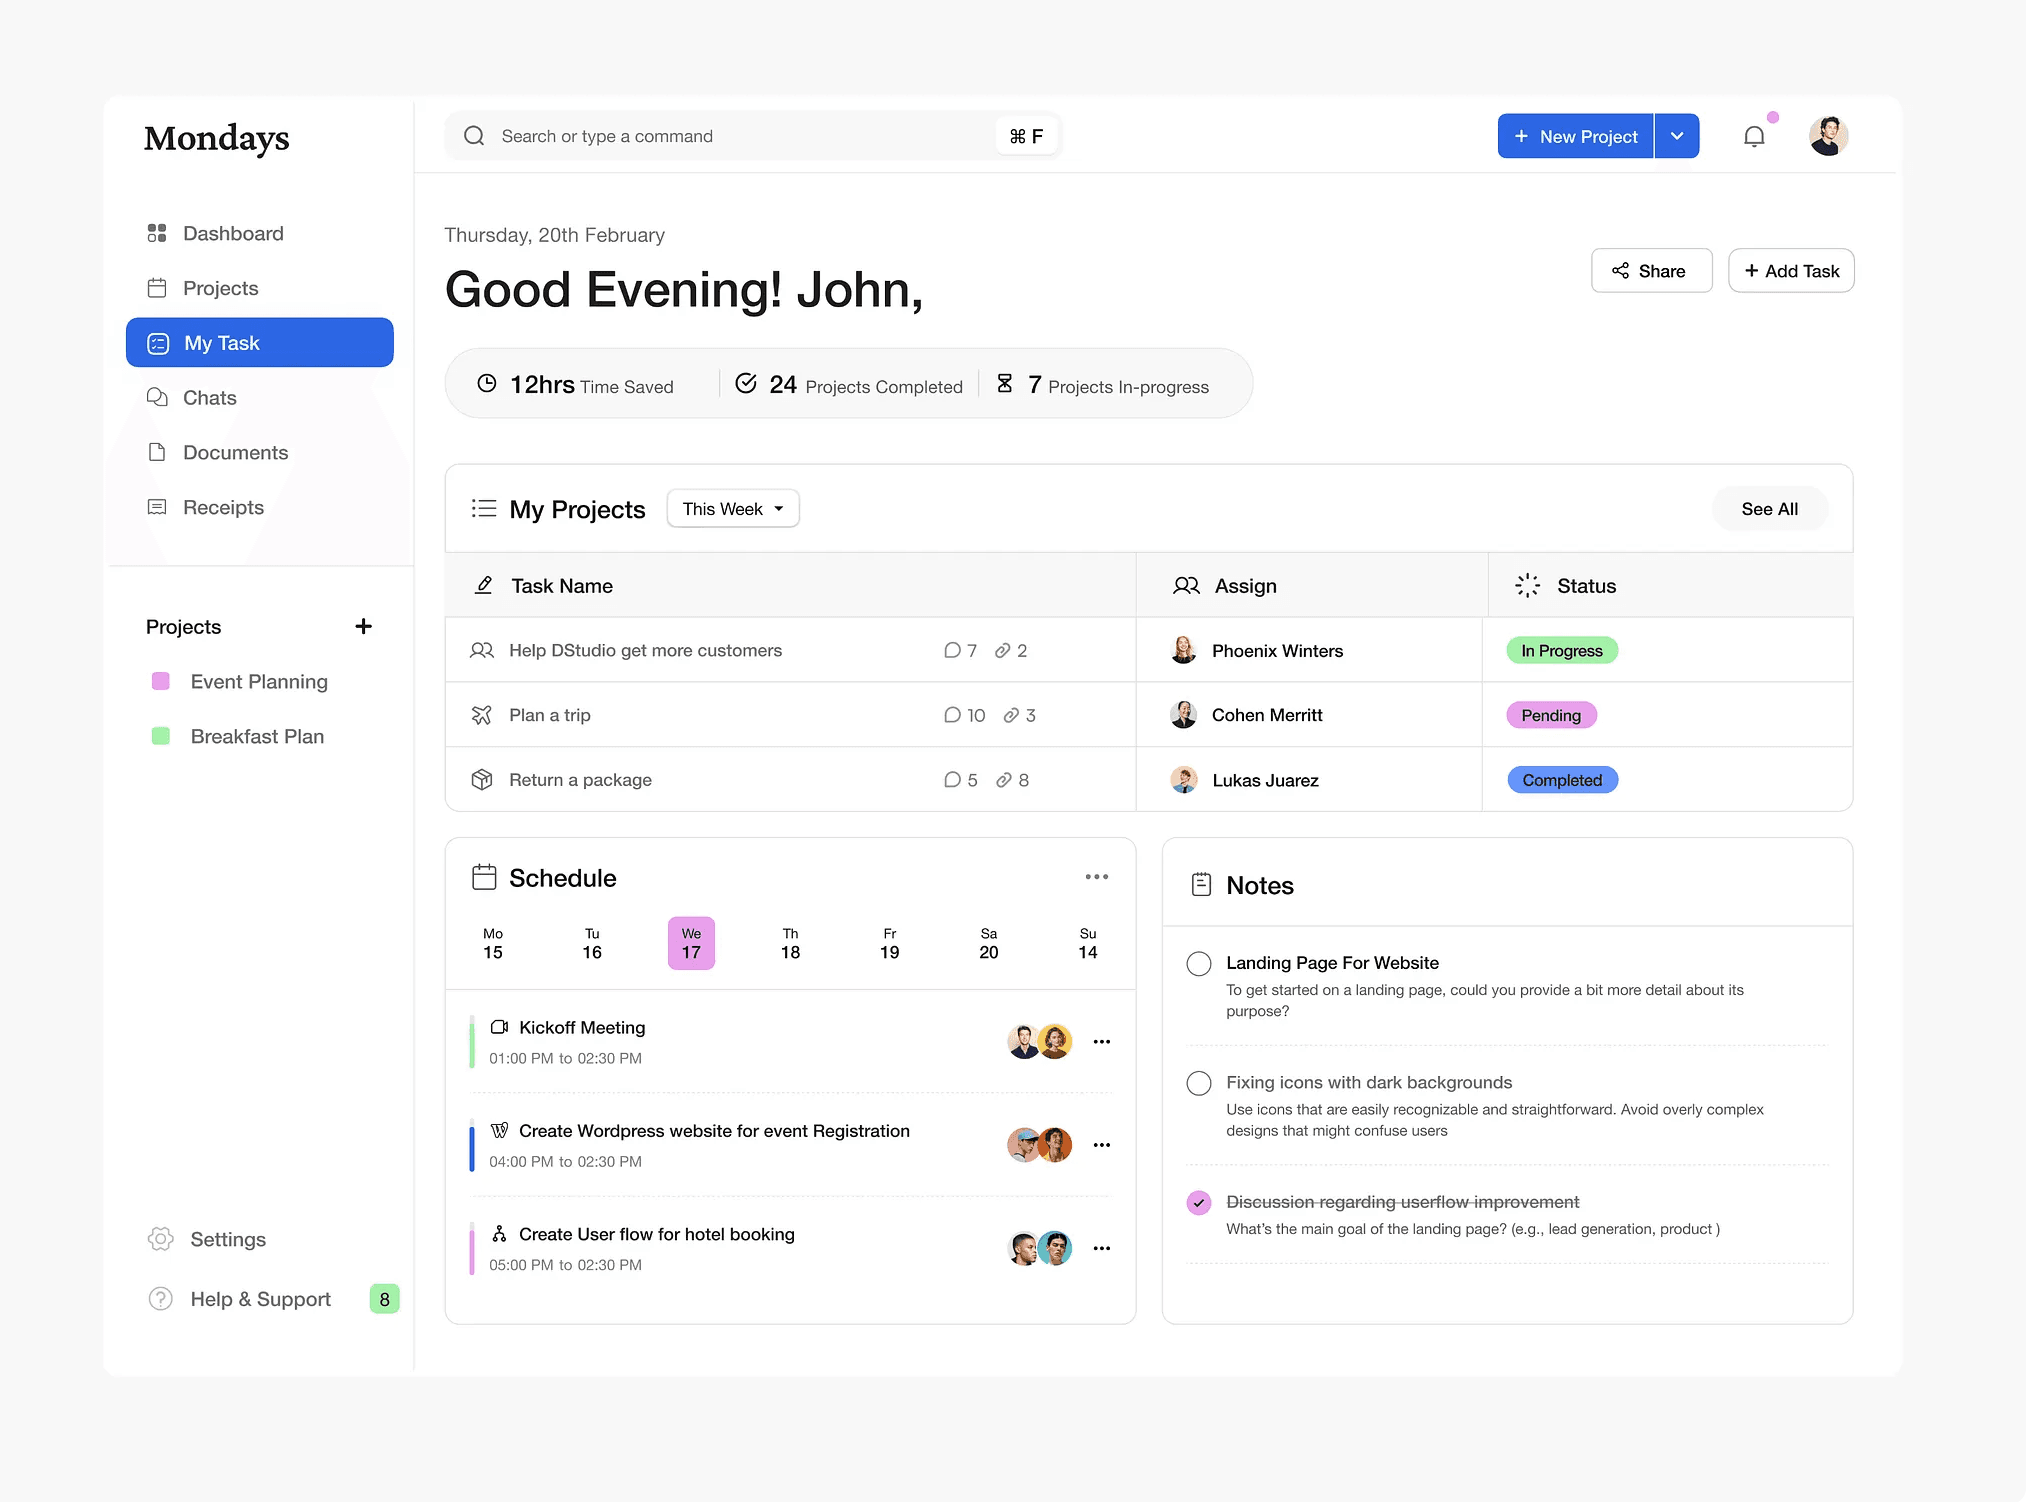Screen dimensions: 2026x1502
Task: Open the Receipts section
Action: coord(222,507)
